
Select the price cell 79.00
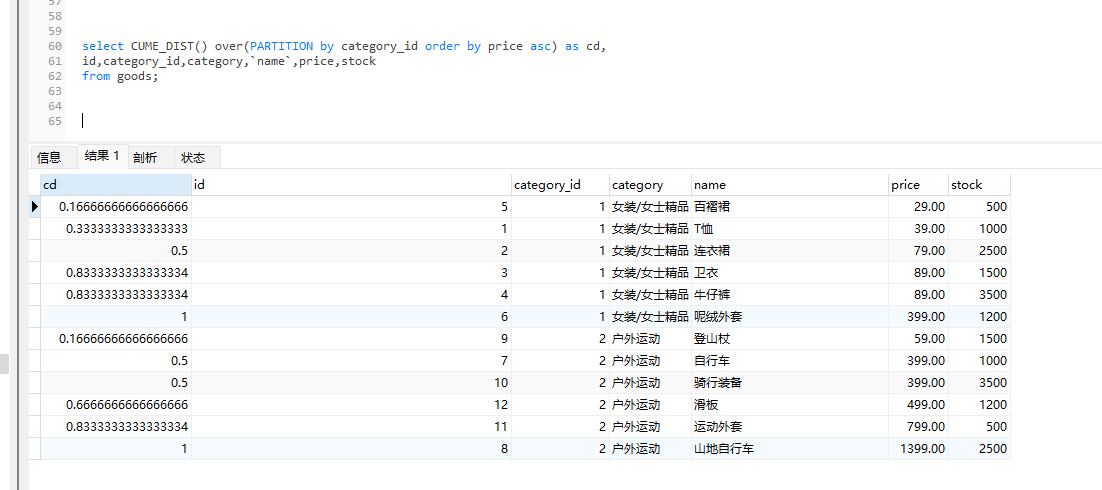(918, 251)
